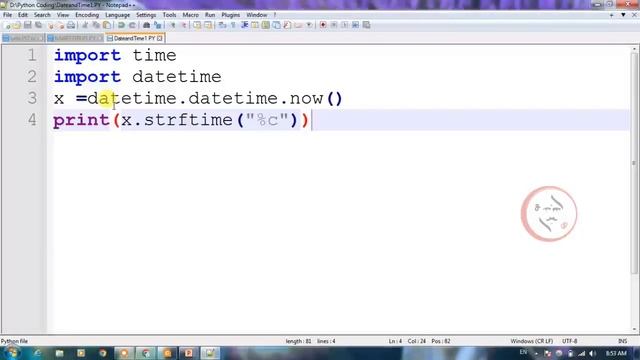Click the Playback macro icon

(x=344, y=25)
